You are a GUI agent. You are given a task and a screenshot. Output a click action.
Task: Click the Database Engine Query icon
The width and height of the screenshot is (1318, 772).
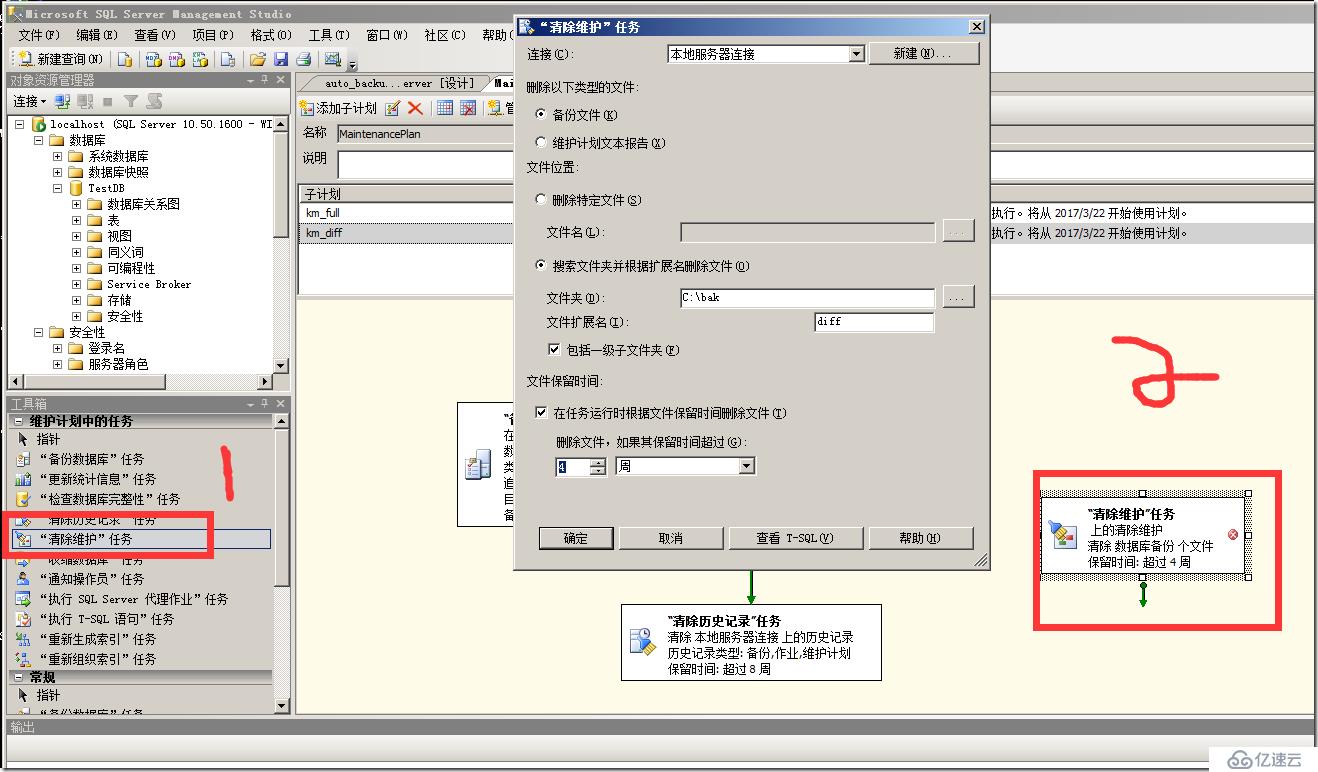pos(125,59)
